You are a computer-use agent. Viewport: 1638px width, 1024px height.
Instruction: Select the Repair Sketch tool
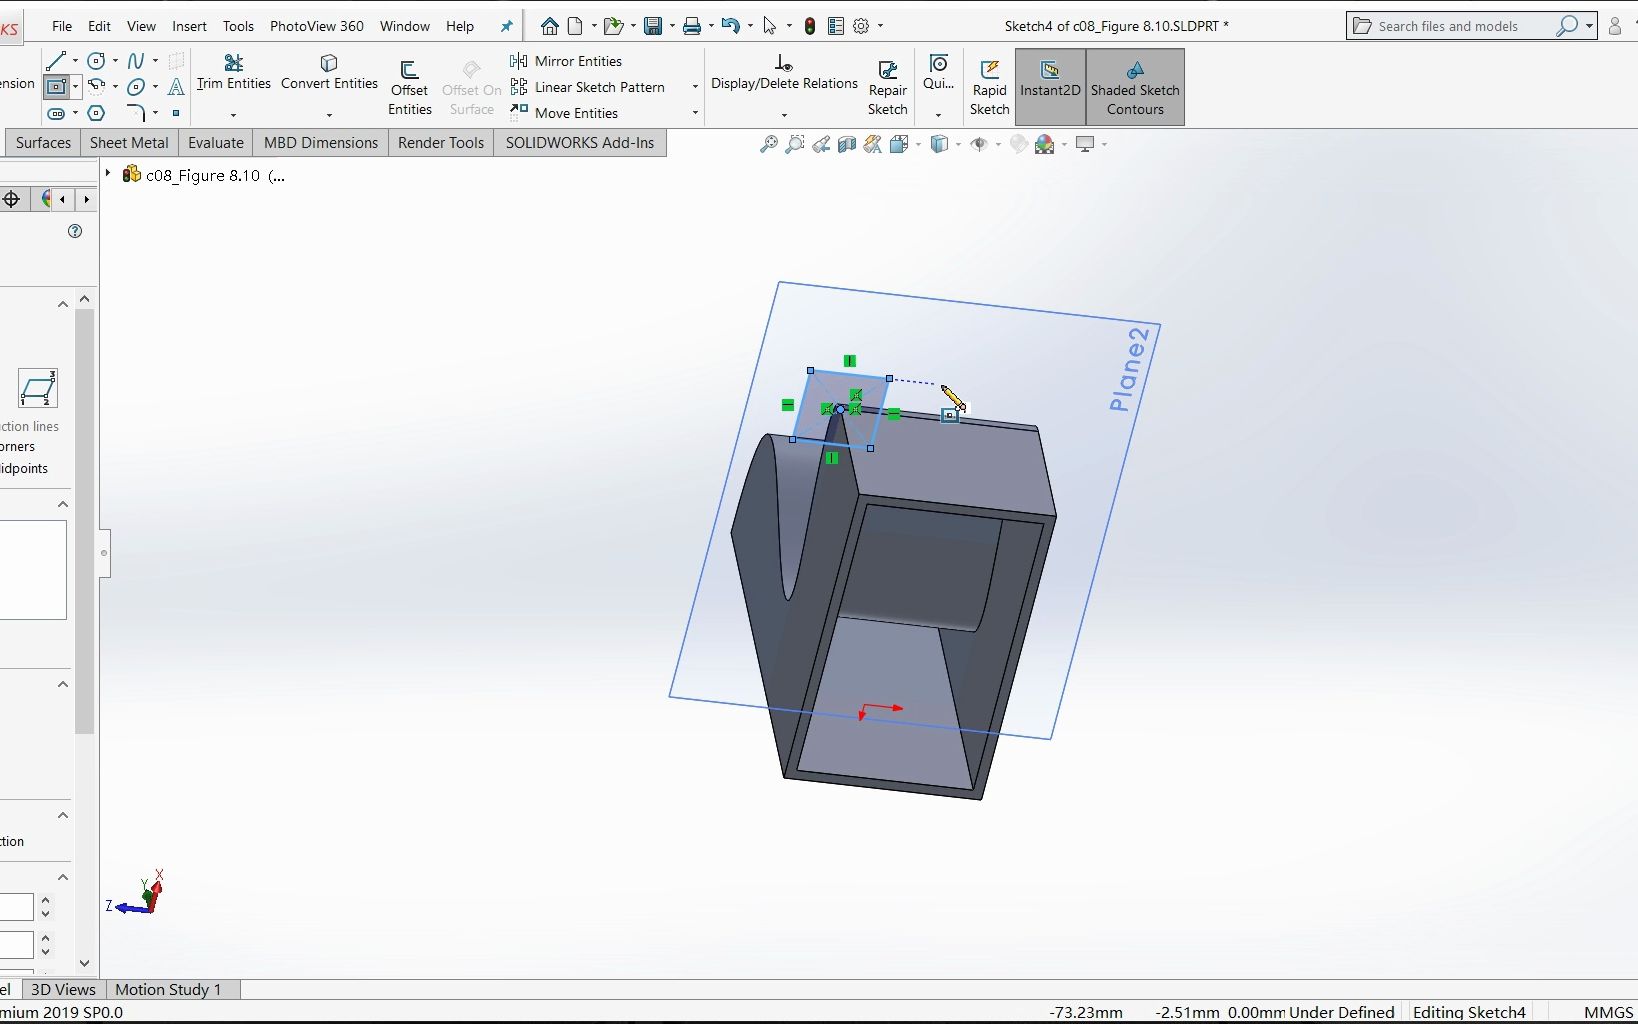888,86
